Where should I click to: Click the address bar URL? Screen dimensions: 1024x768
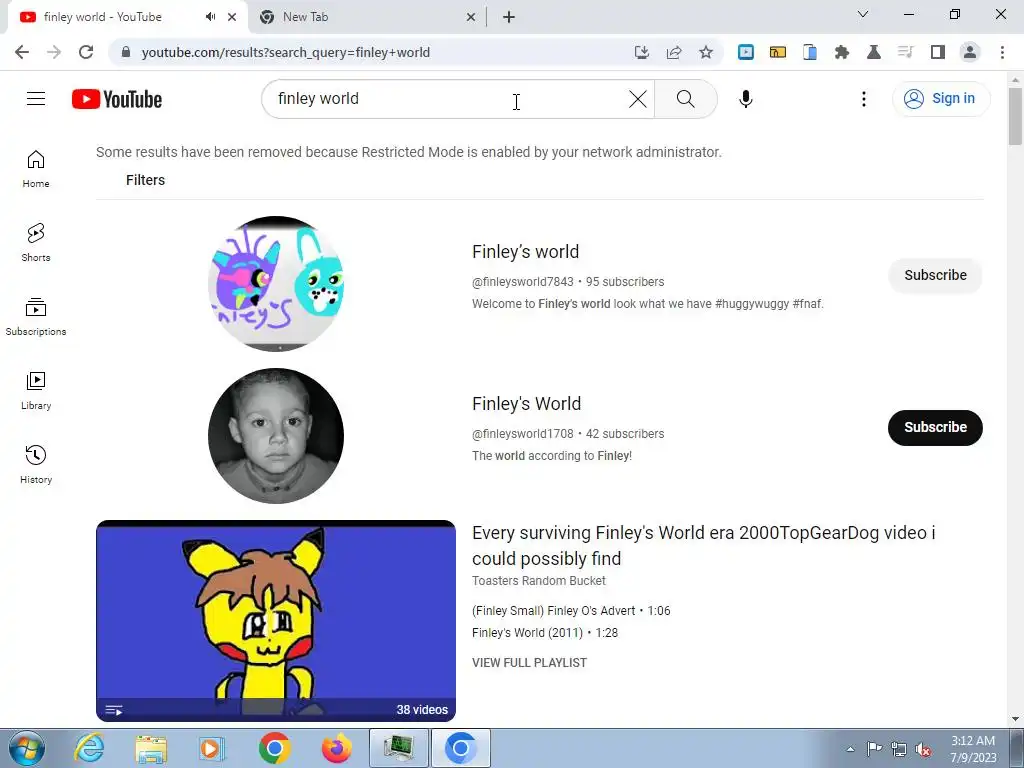(x=285, y=52)
